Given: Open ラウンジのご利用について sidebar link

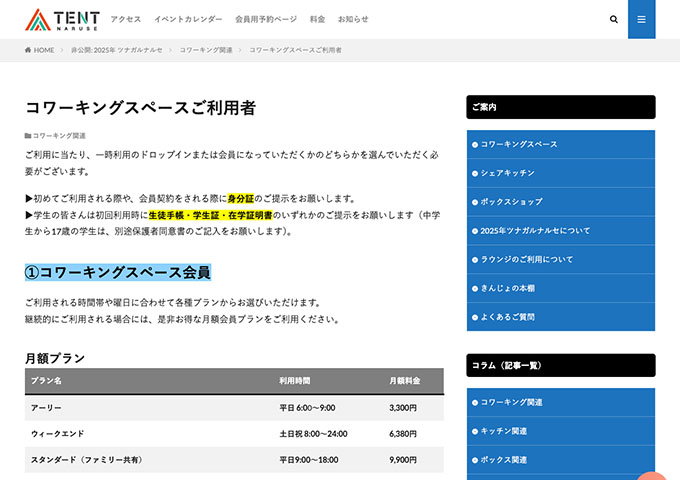Looking at the screenshot, I should point(527,259).
